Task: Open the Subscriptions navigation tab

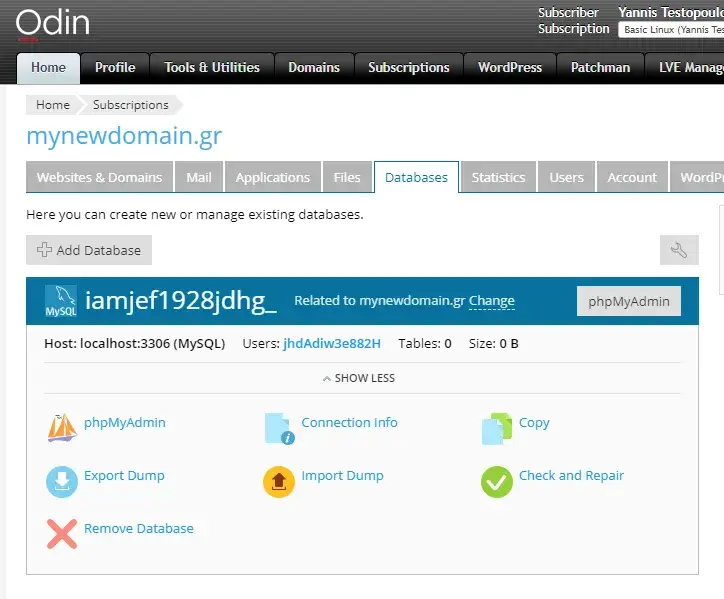Action: (x=409, y=68)
